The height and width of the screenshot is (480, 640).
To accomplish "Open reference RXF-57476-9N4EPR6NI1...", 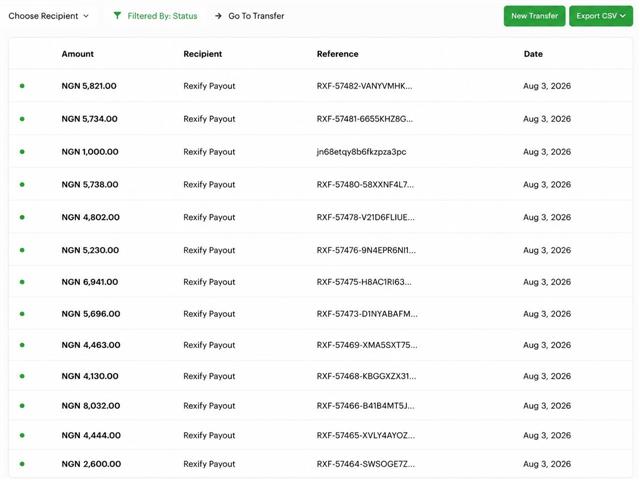I will (366, 250).
